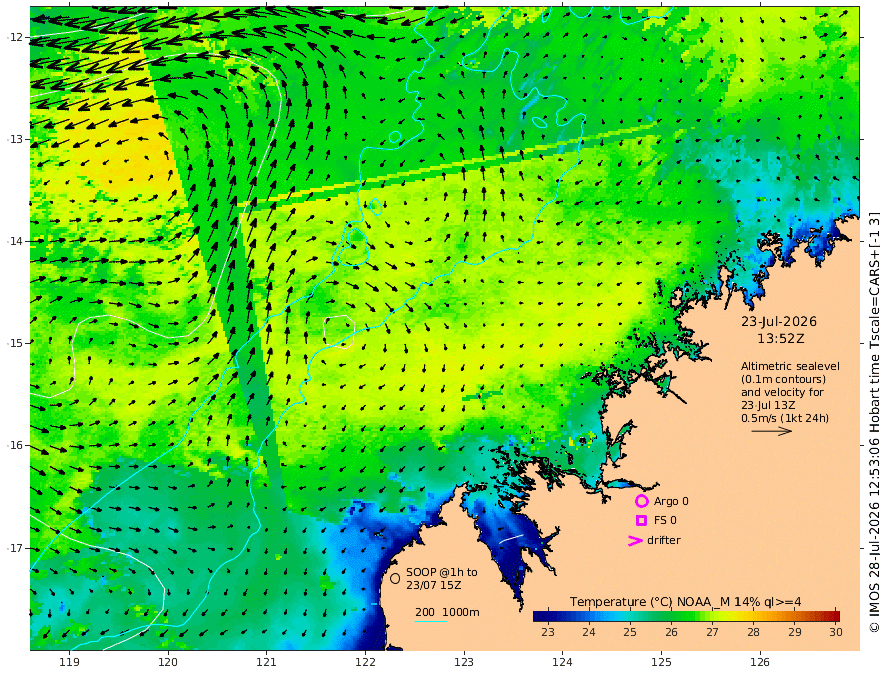Click the dark red end of temperature colorbar

click(832, 616)
